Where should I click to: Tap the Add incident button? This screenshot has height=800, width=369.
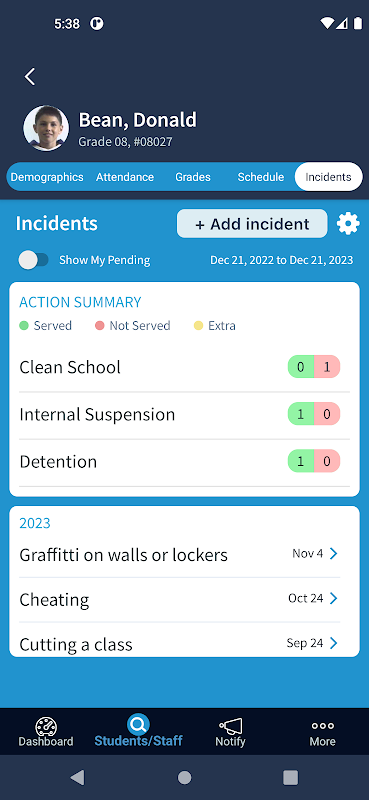252,223
